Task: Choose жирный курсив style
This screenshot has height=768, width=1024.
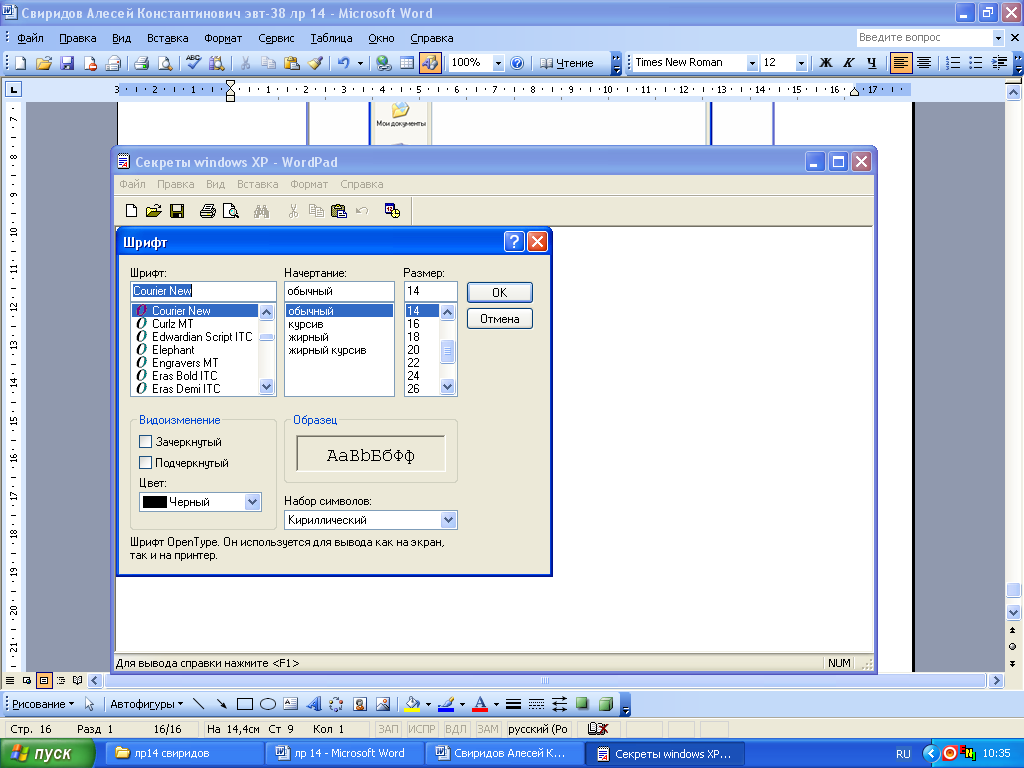Action: point(327,350)
